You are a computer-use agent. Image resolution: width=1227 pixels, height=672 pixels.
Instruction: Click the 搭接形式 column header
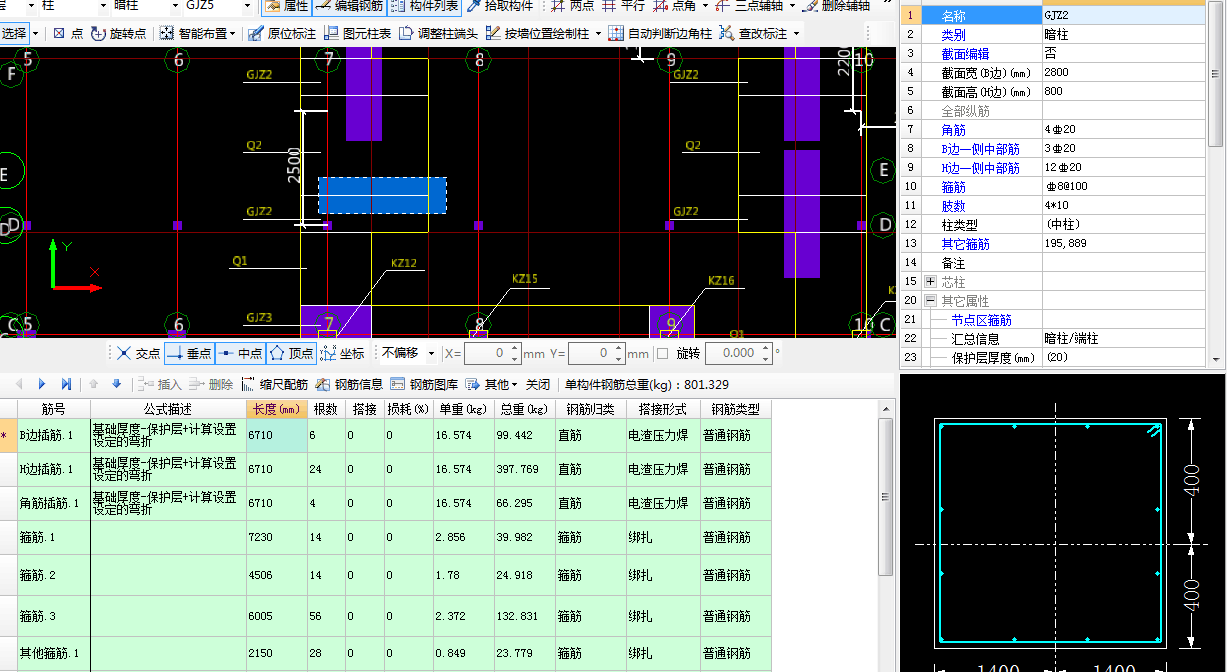click(662, 409)
